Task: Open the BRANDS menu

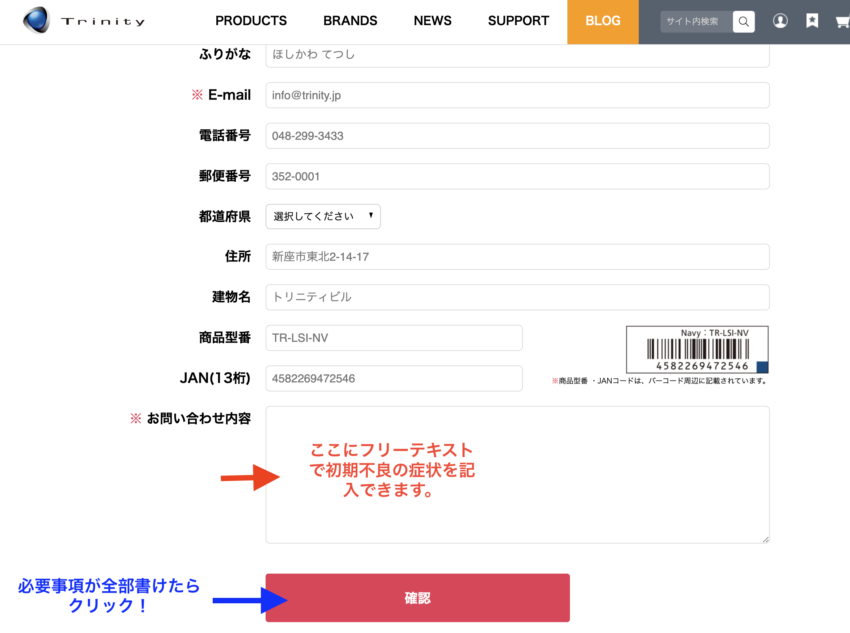Action: click(x=350, y=21)
